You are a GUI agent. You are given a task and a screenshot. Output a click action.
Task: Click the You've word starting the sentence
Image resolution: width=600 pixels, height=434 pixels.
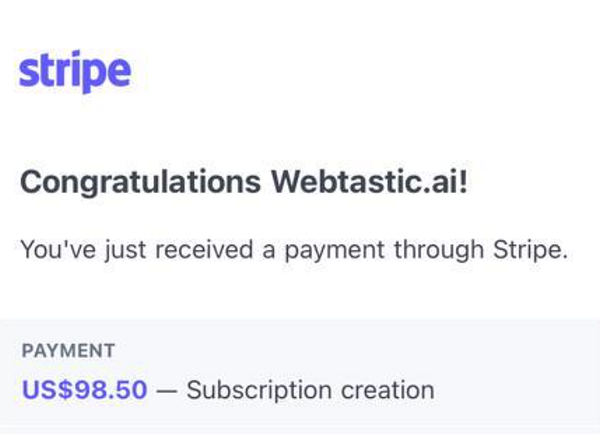[58, 250]
